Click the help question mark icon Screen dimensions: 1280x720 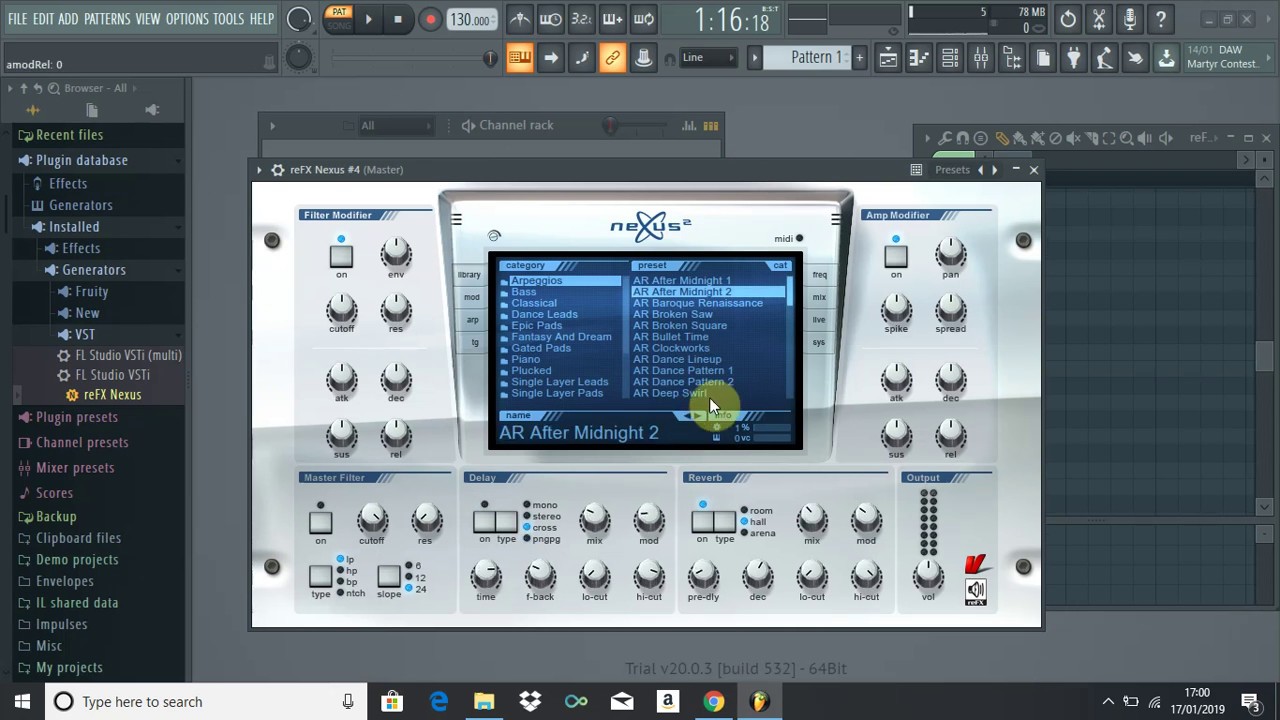[1161, 19]
